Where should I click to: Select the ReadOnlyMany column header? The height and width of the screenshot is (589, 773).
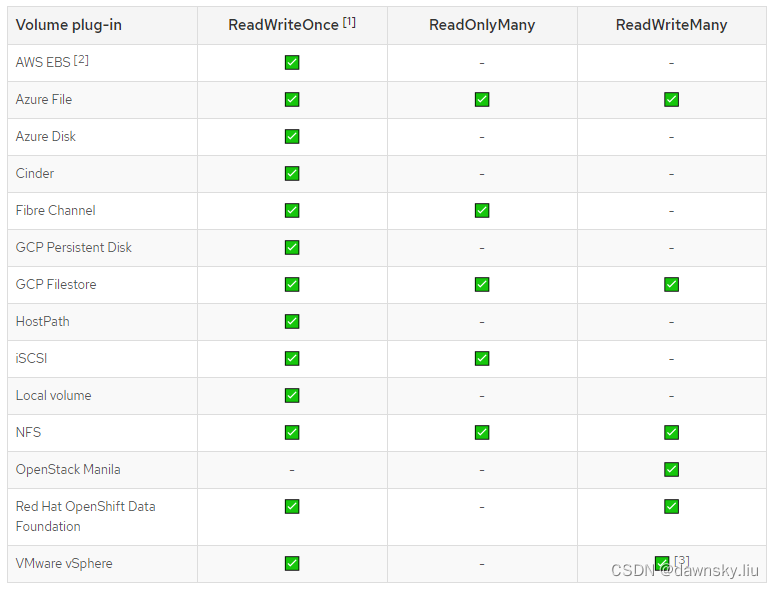coord(482,25)
